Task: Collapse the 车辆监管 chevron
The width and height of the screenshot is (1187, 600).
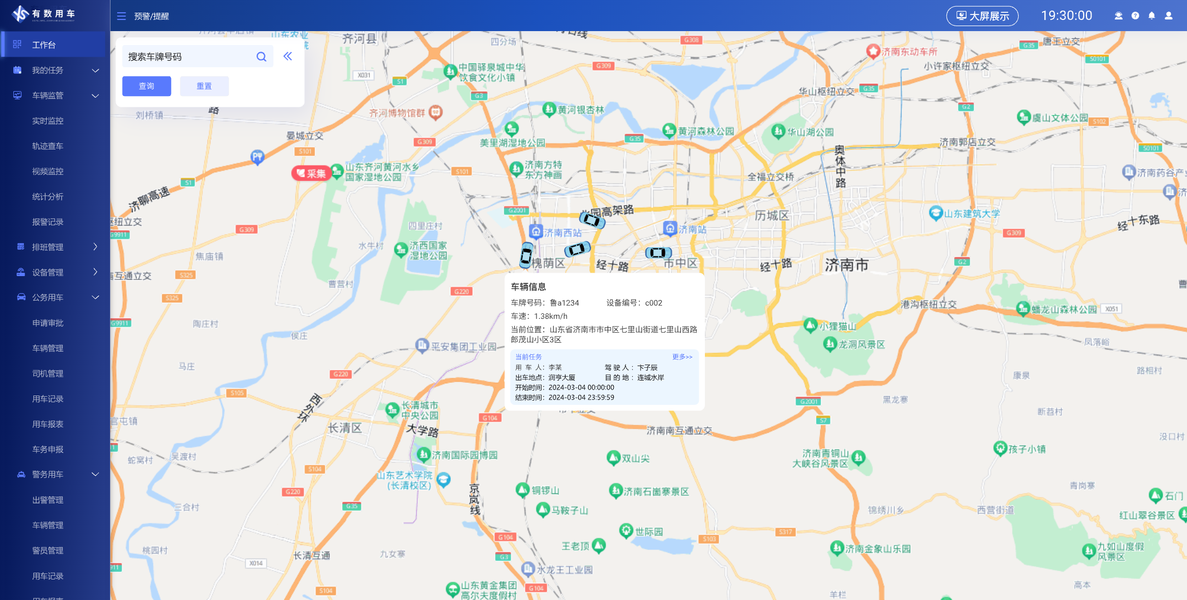Action: coord(95,95)
